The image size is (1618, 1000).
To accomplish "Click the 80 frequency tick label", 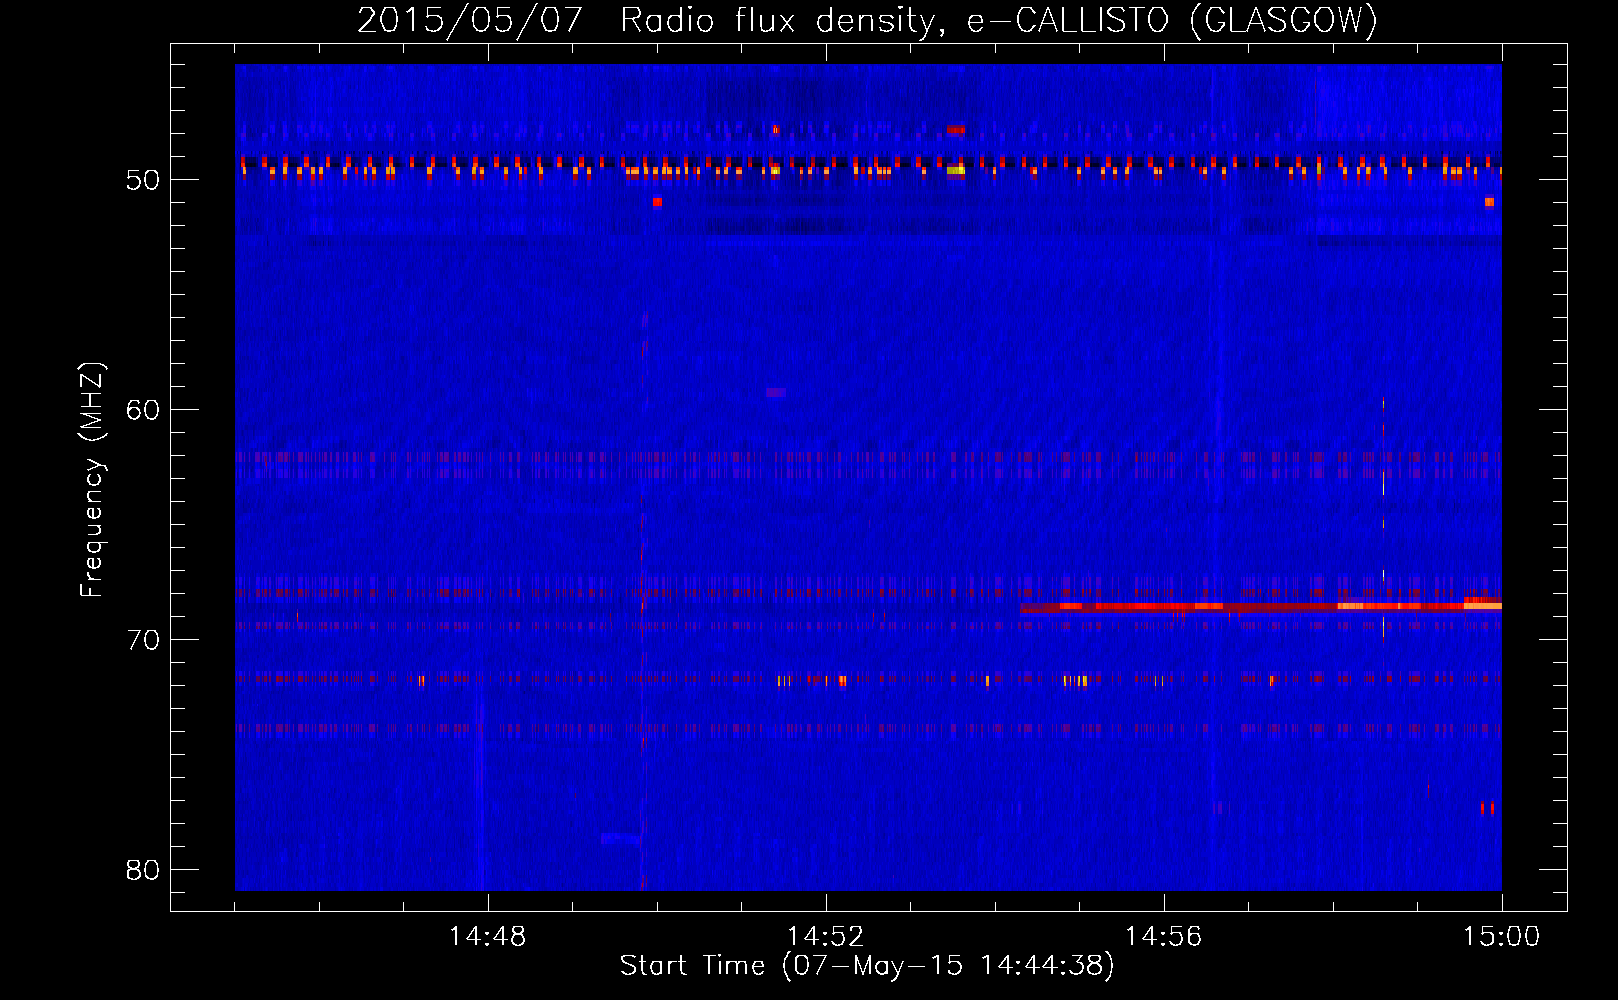I will click(143, 870).
